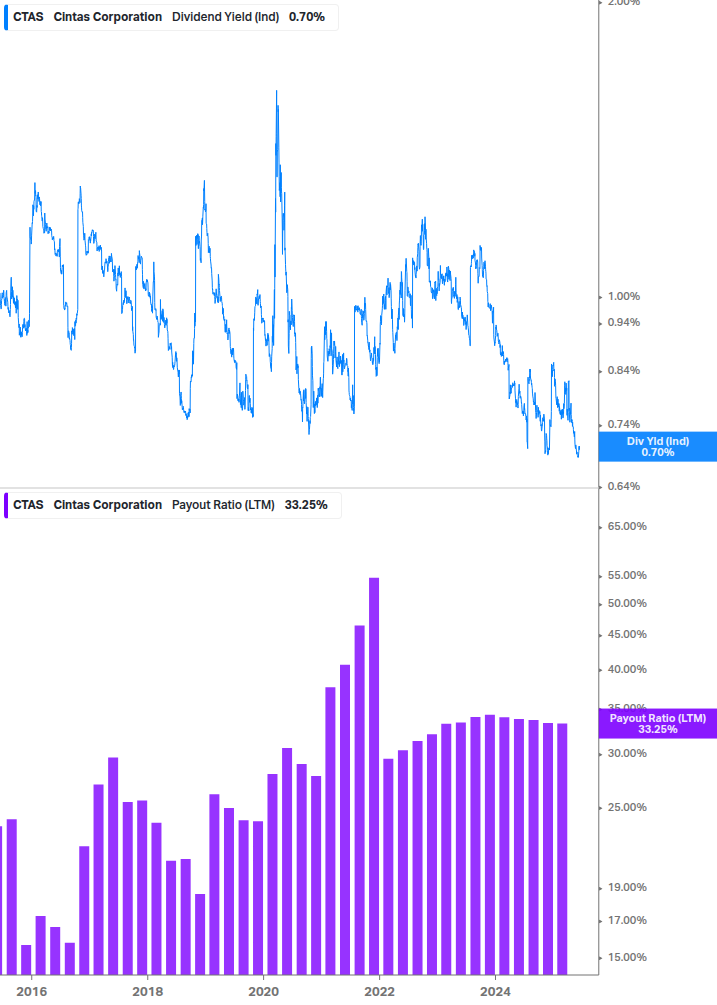Click the 45.00% payout axis label
Screen dimensions: 717x1005
[x=627, y=635]
